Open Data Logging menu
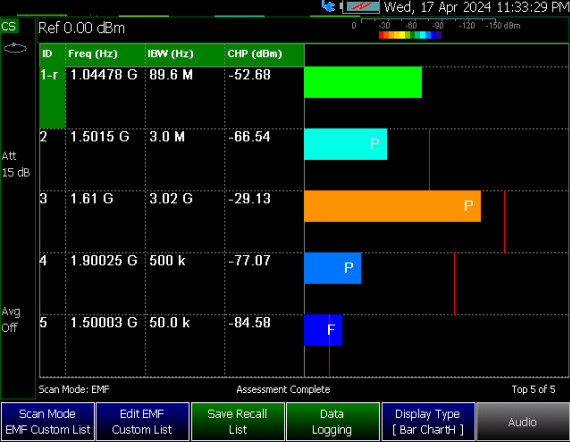Viewport: 570px width, 442px height. pos(333,422)
